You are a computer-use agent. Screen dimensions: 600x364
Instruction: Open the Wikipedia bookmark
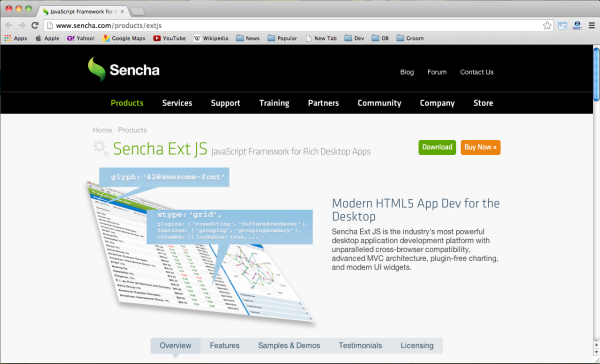[x=211, y=38]
